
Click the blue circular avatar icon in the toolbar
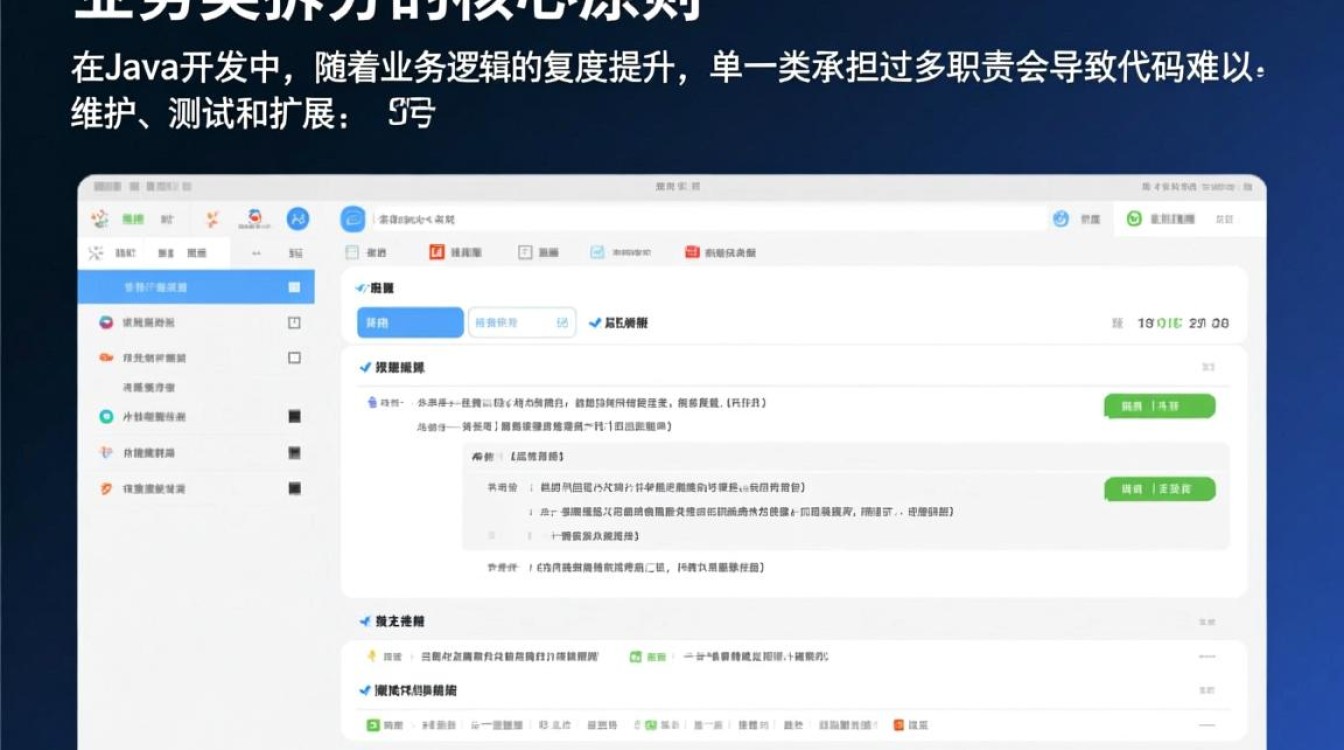coord(297,220)
